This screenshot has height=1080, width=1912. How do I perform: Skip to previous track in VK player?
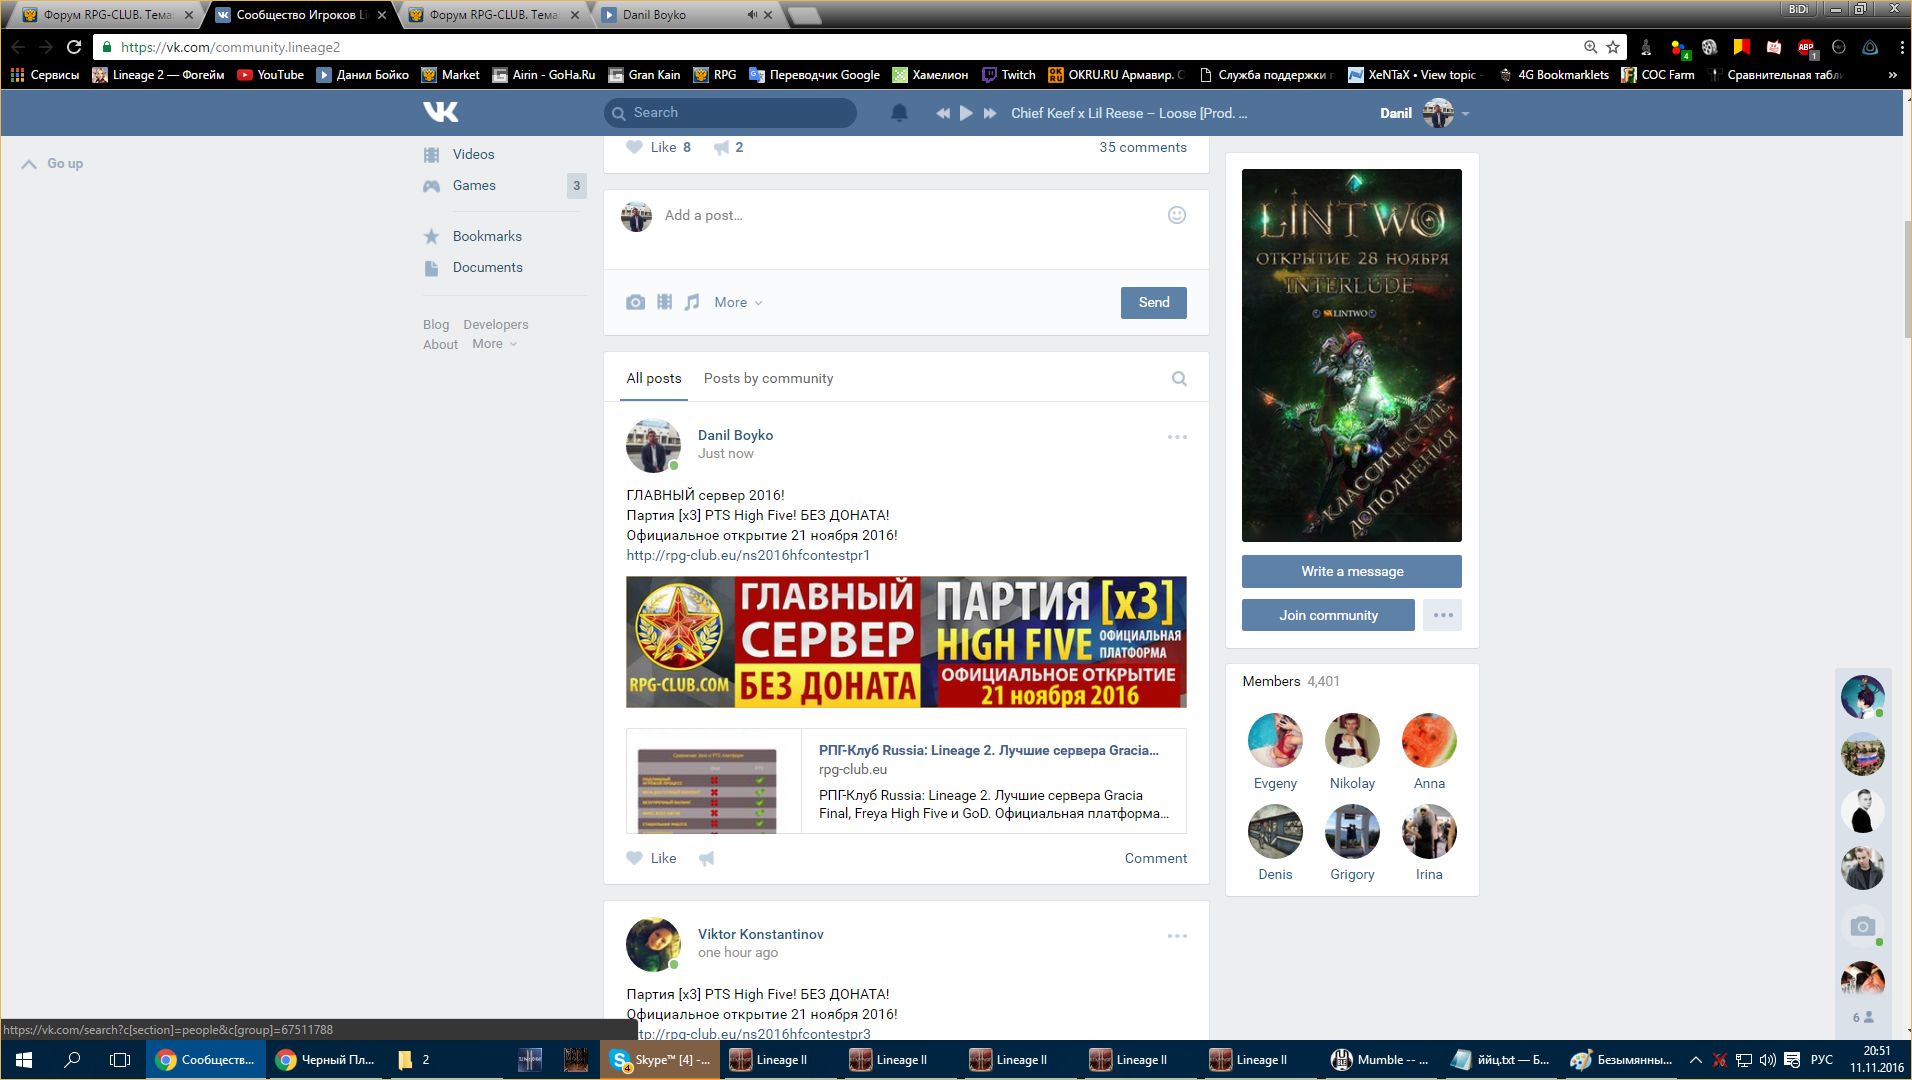(x=942, y=113)
